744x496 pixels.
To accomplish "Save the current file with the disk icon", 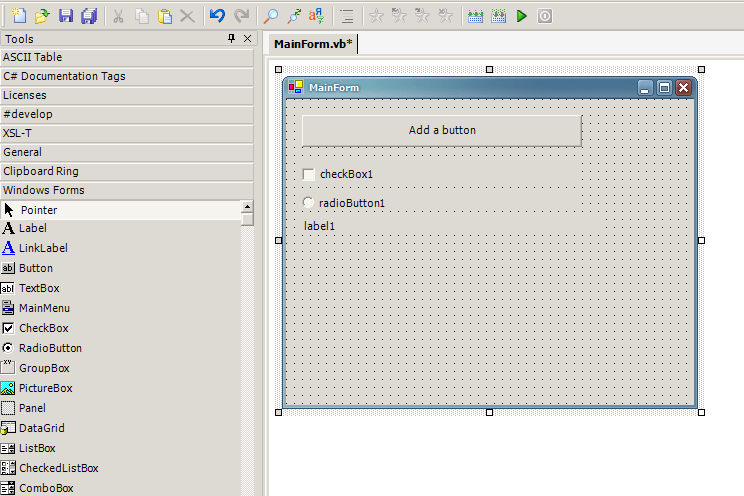I will point(66,16).
